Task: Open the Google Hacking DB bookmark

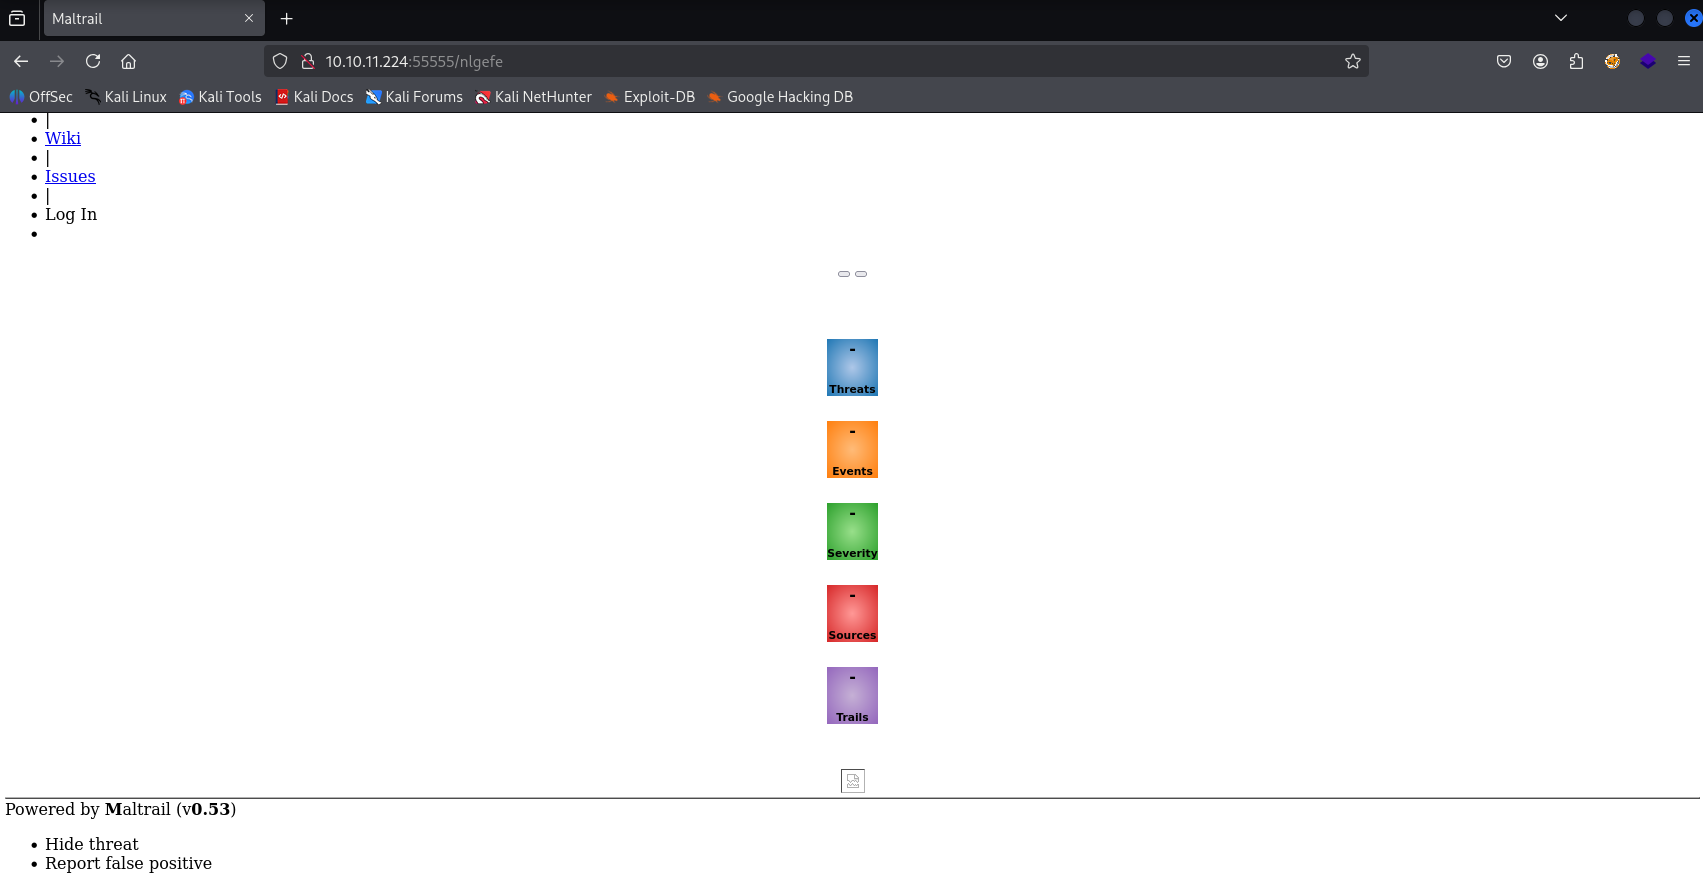Action: pyautogui.click(x=780, y=97)
